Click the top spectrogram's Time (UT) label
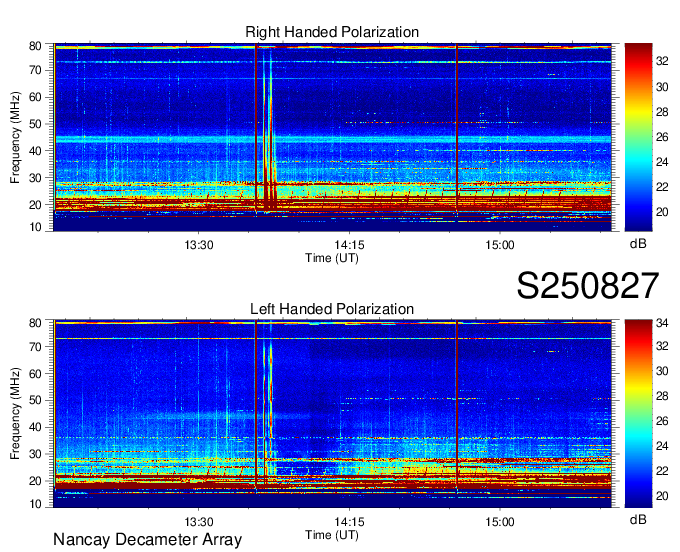The width and height of the screenshot is (680, 552). pyautogui.click(x=332, y=258)
